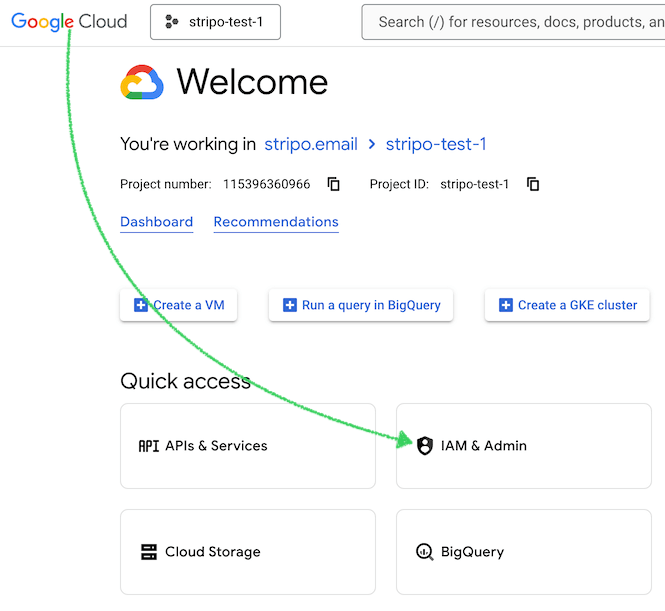Open the stripo.email organization link
The height and width of the screenshot is (611, 665).
[x=311, y=144]
